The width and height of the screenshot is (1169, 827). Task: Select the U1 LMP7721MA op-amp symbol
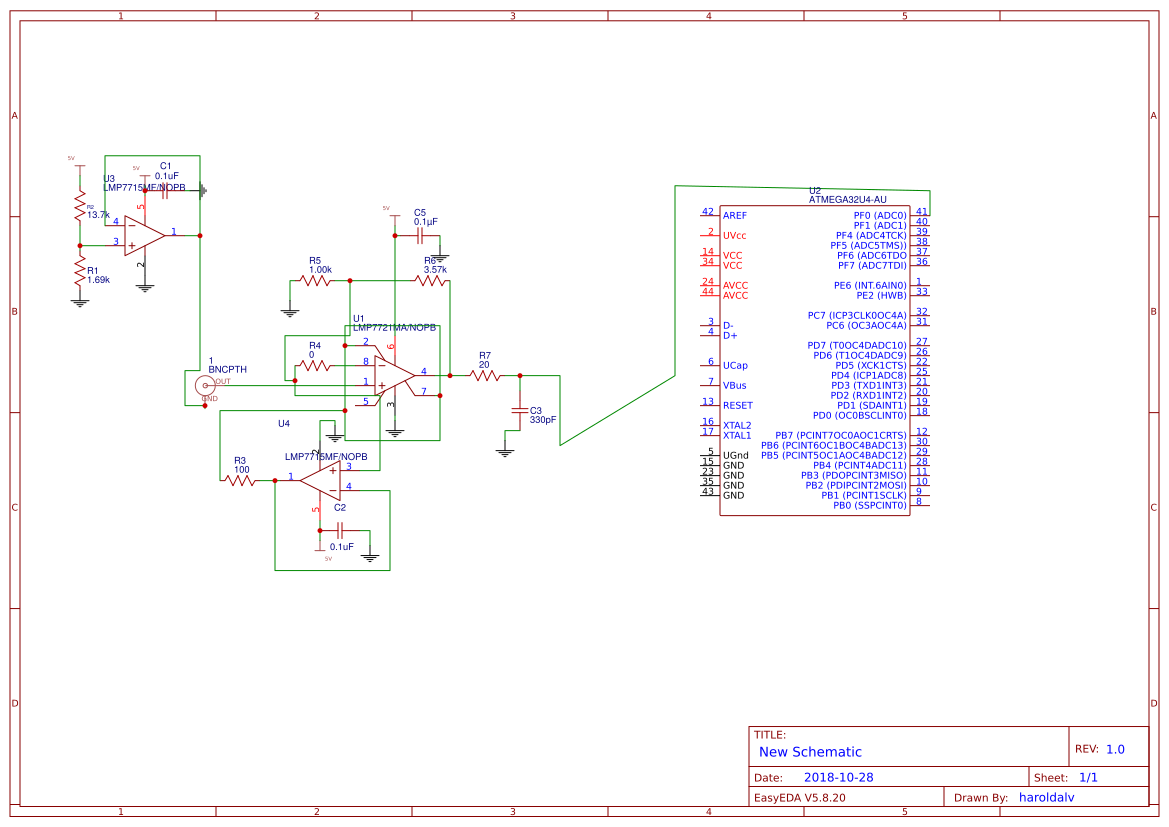393,372
